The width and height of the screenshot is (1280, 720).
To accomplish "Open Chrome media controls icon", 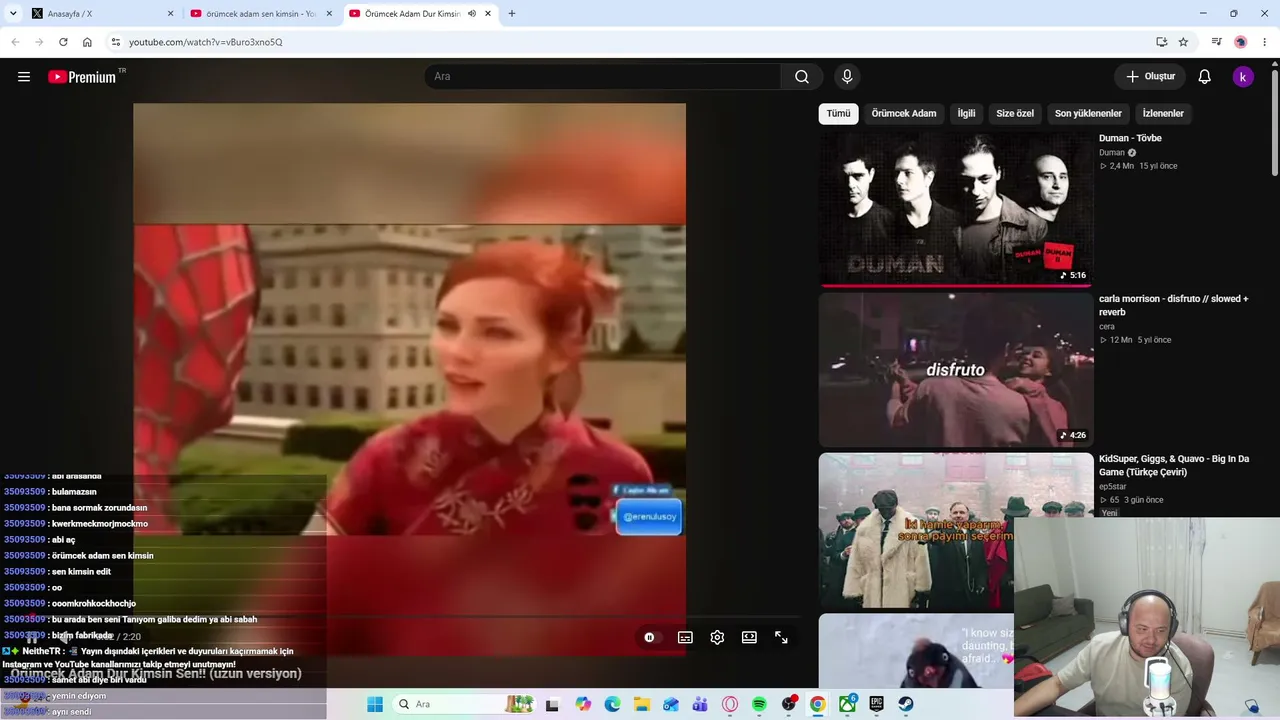I will click(1216, 42).
